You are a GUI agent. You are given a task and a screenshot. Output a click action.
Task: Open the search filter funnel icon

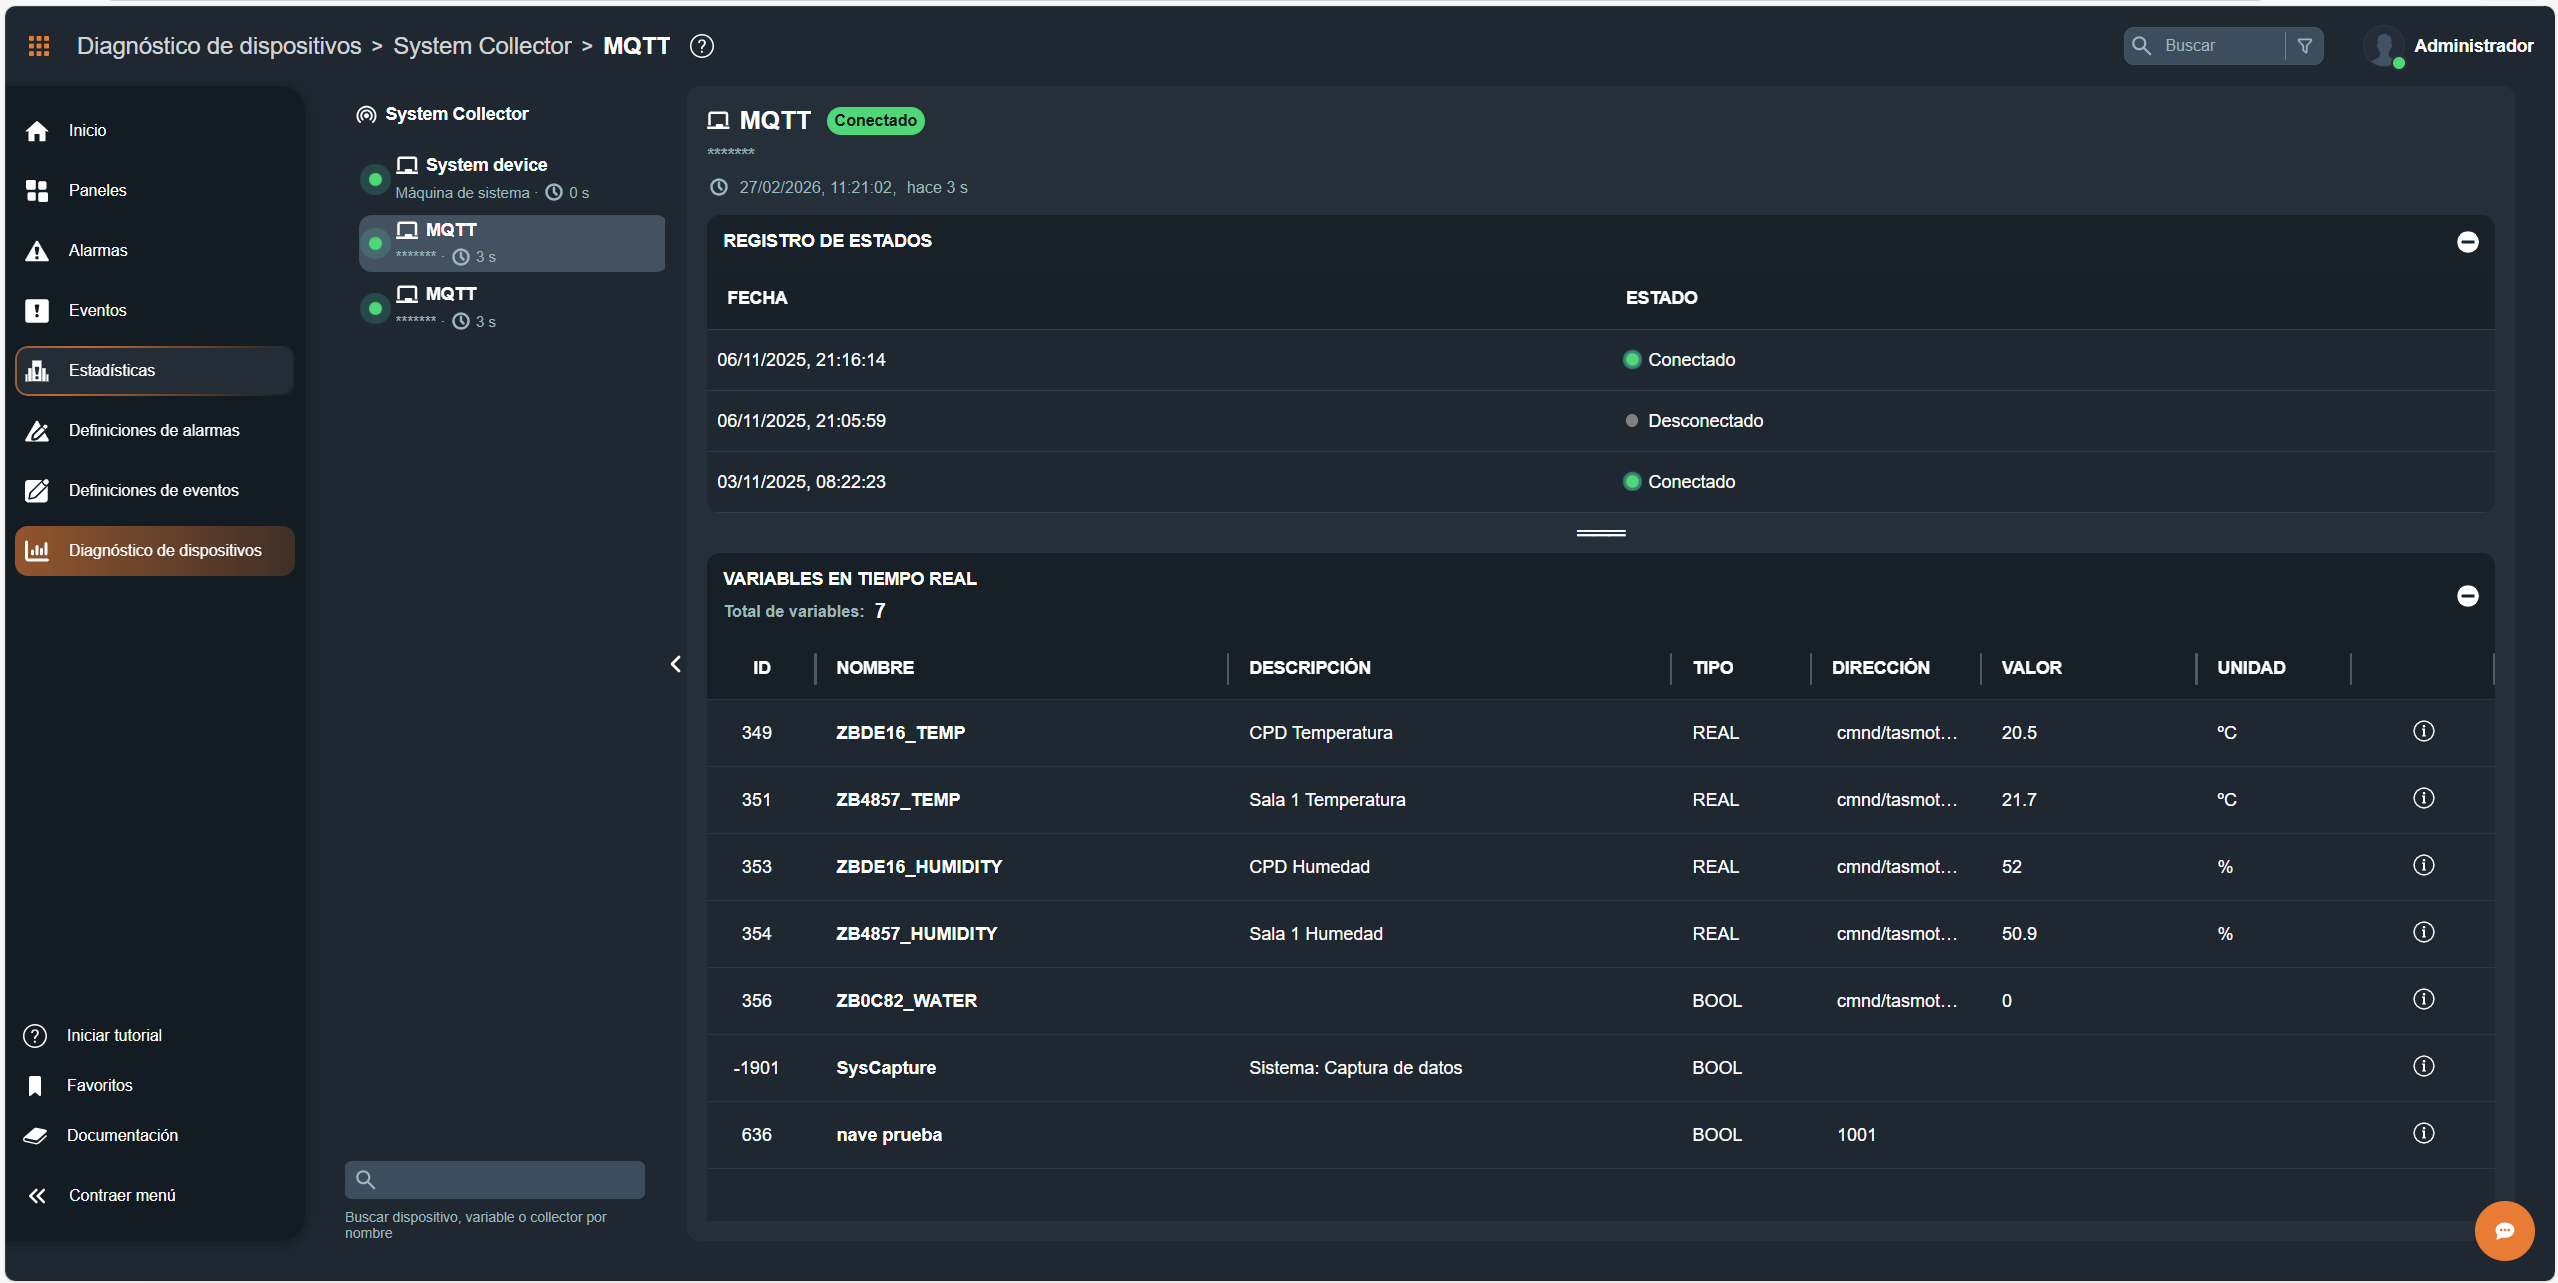coord(2305,46)
